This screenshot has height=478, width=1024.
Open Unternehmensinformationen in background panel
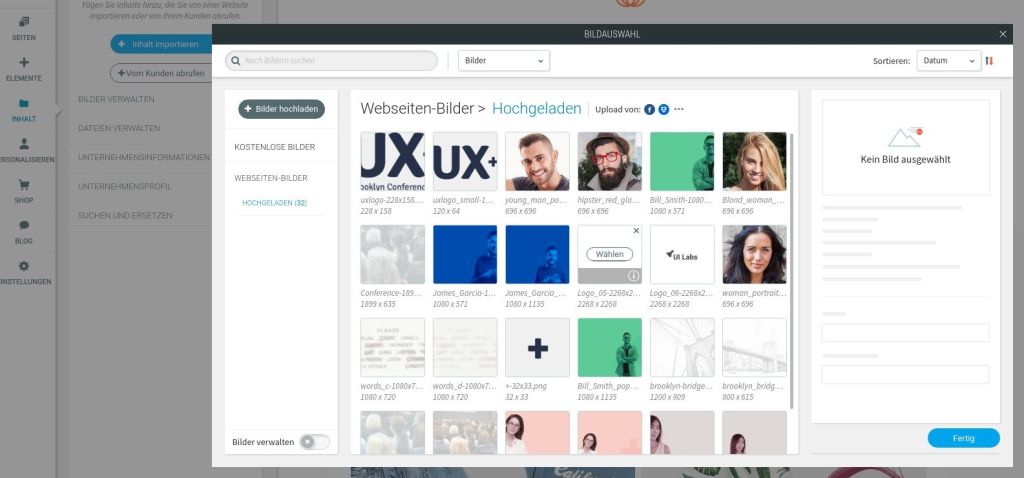144,157
